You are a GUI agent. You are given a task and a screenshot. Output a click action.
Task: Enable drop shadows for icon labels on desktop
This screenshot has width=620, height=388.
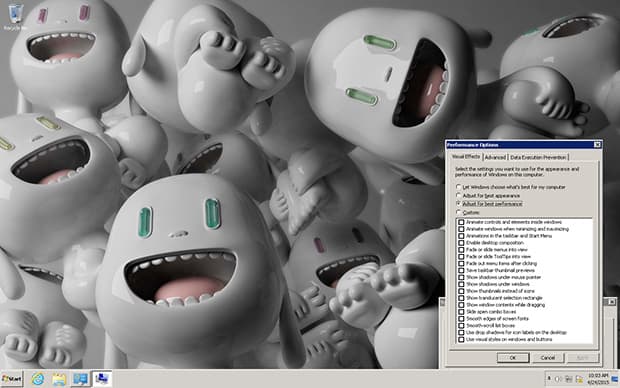461,333
